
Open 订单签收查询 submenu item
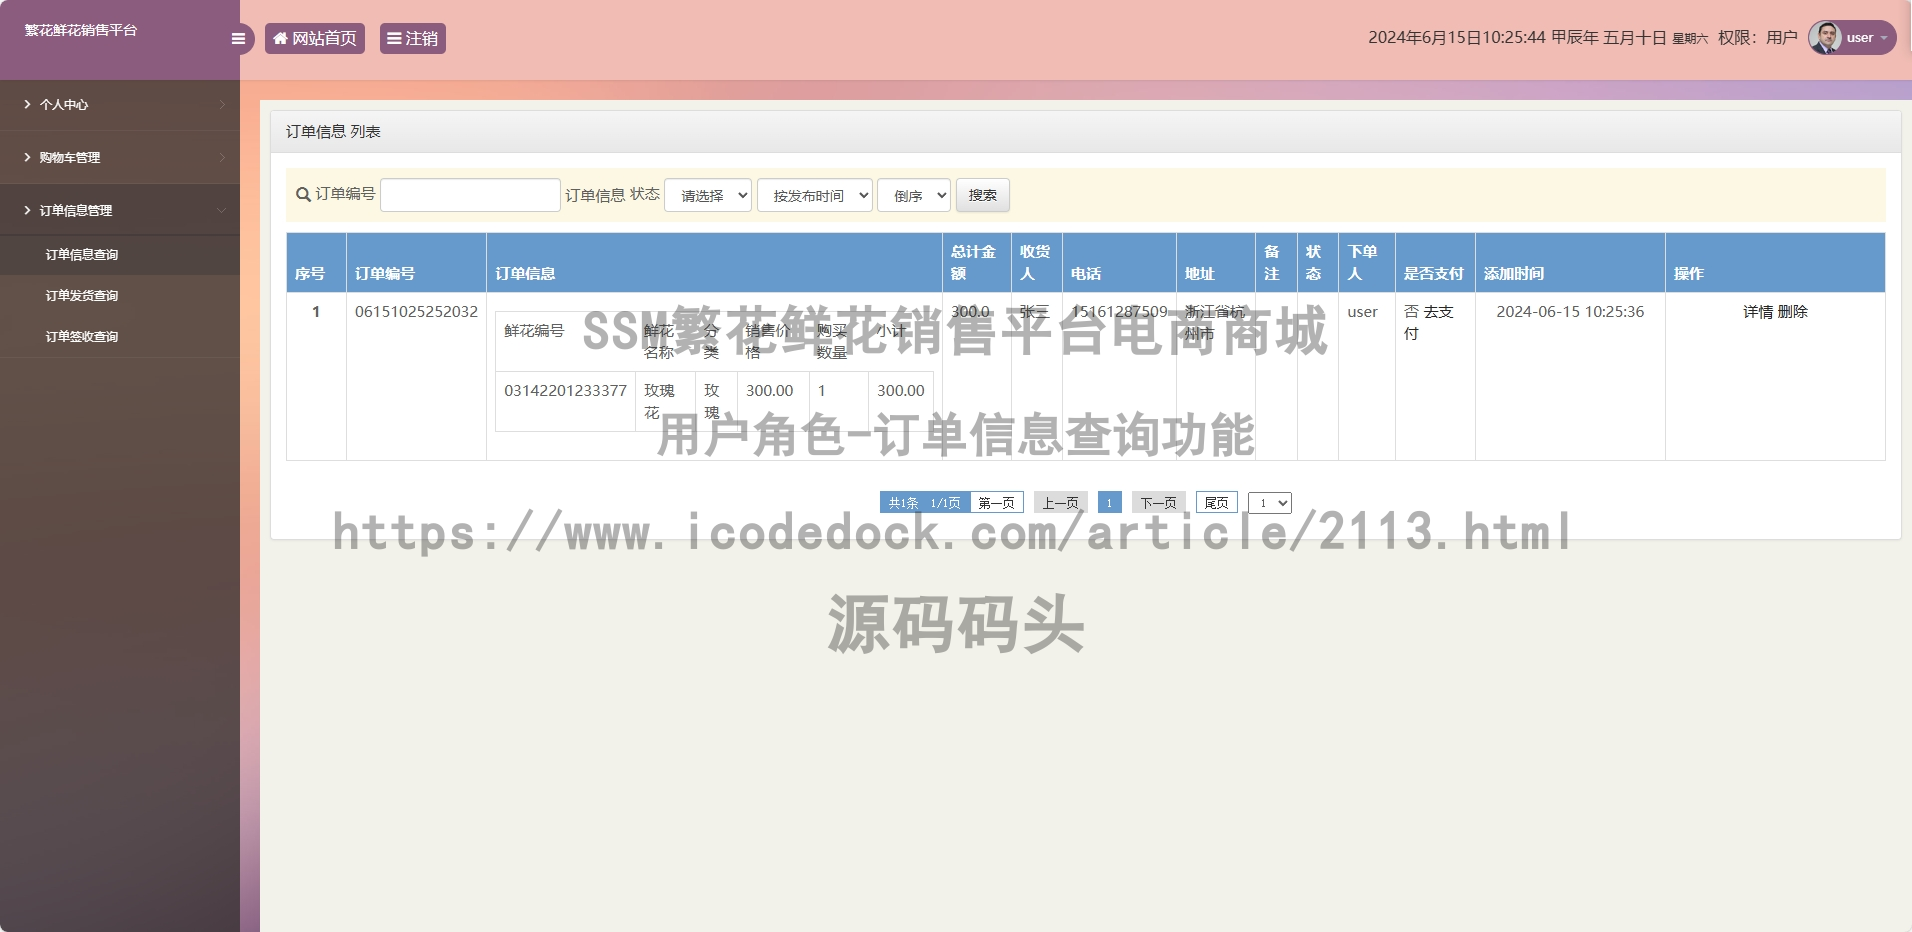pyautogui.click(x=82, y=337)
